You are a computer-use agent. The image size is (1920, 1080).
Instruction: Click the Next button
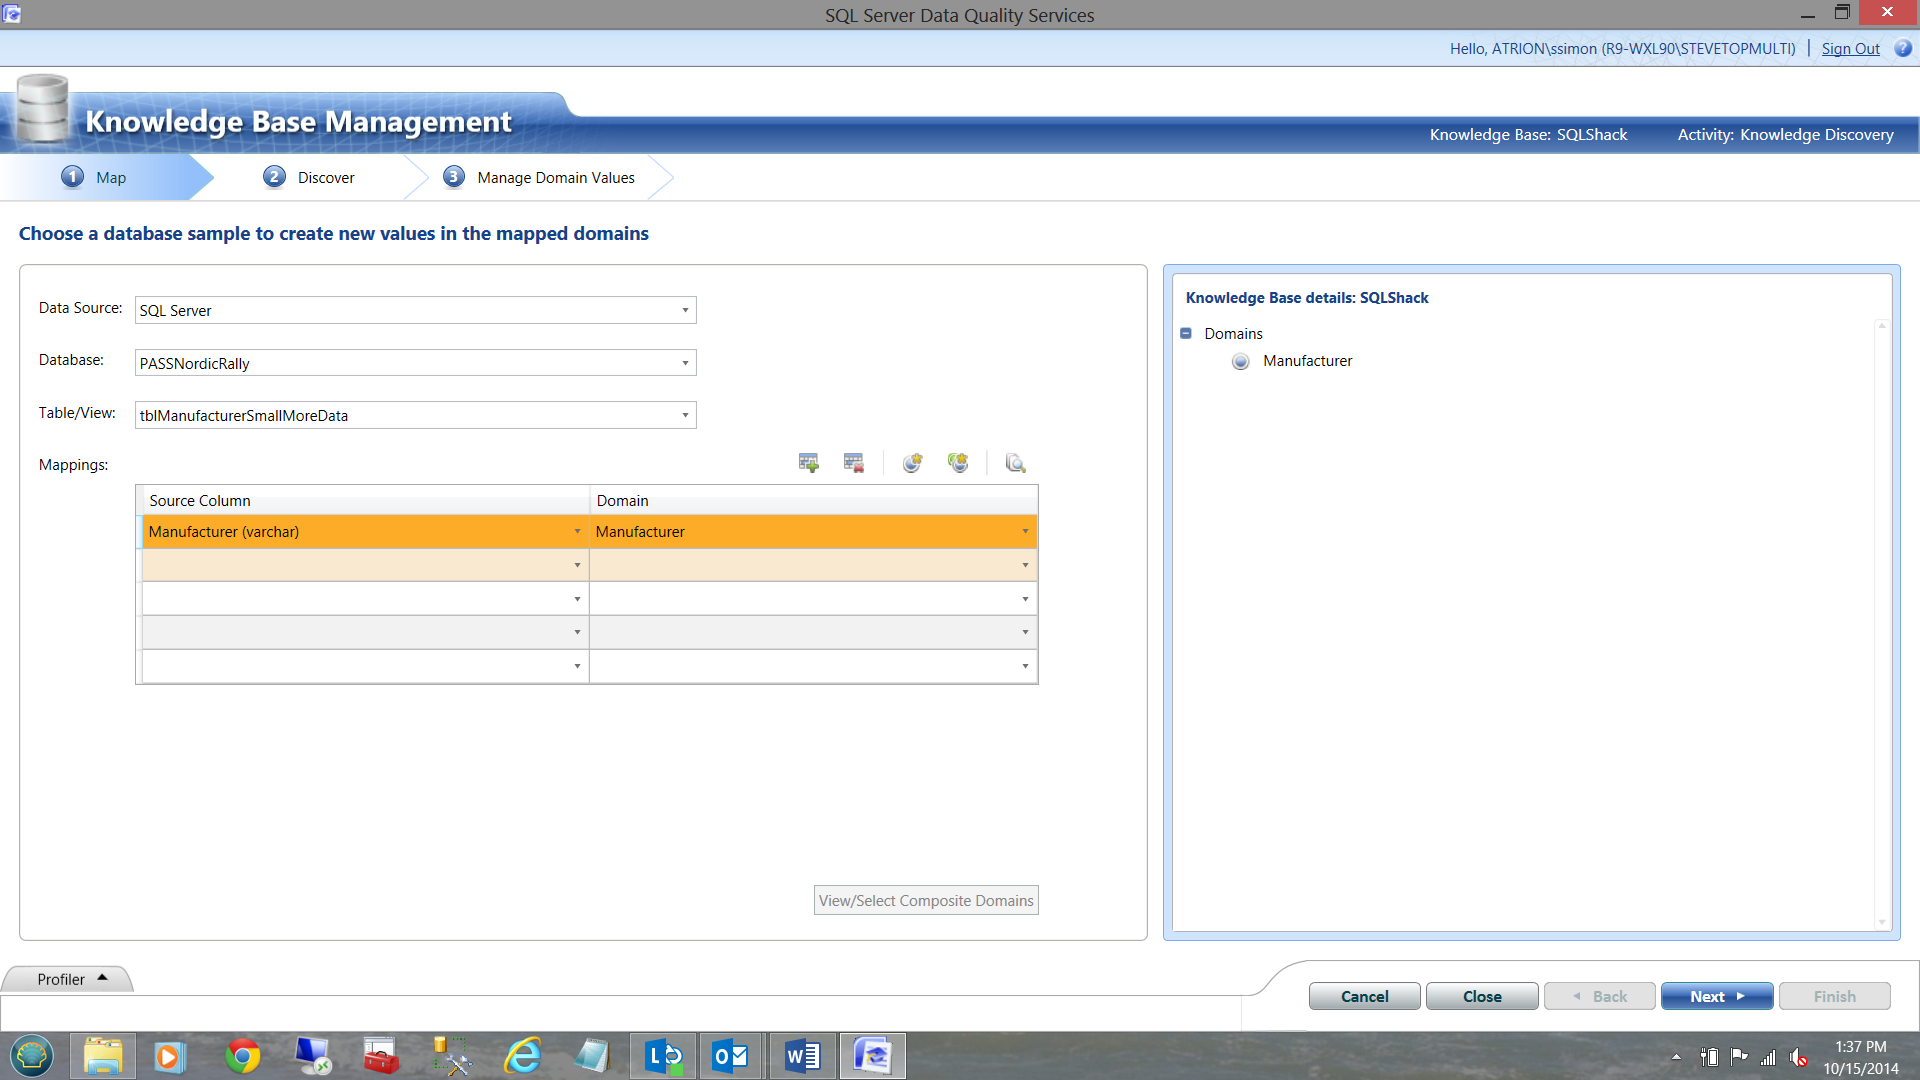[x=1716, y=996]
